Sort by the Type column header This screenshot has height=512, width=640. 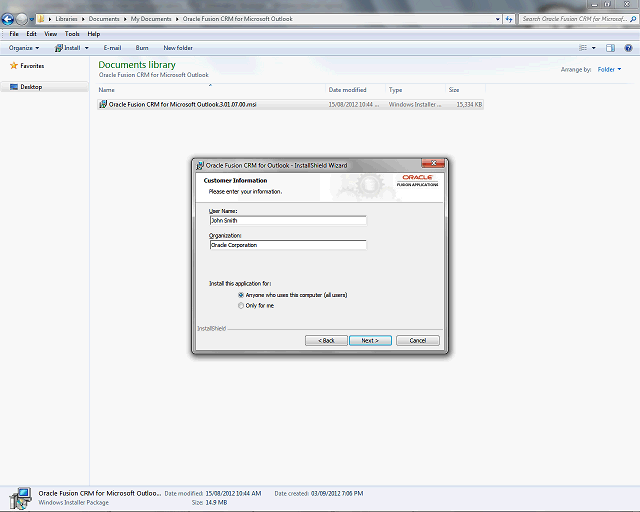(415, 90)
